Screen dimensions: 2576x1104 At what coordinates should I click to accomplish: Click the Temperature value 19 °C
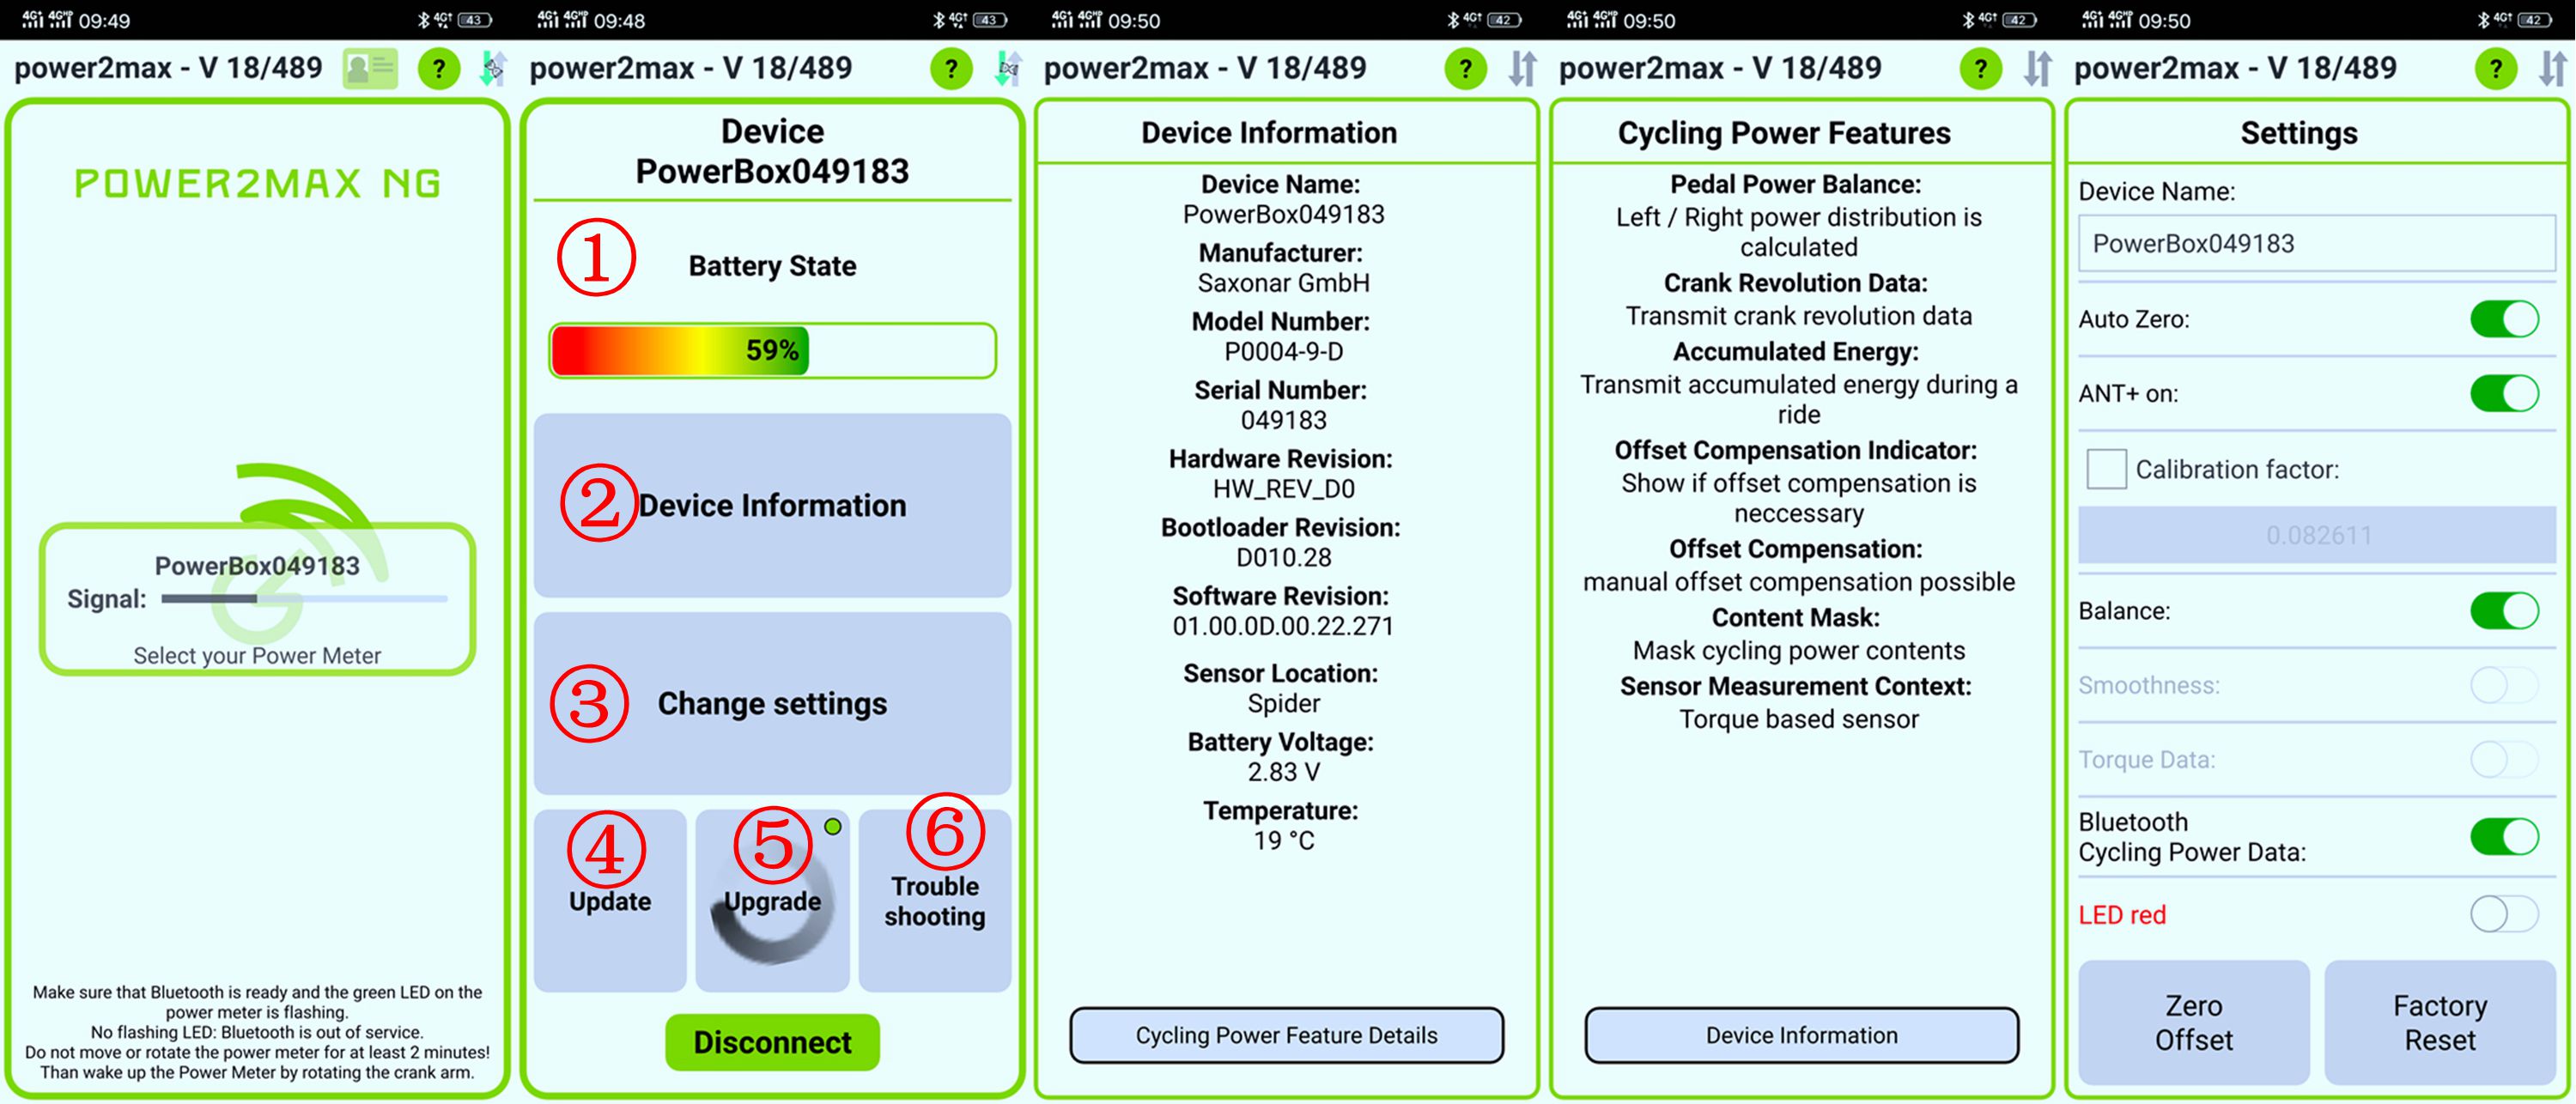[1284, 841]
